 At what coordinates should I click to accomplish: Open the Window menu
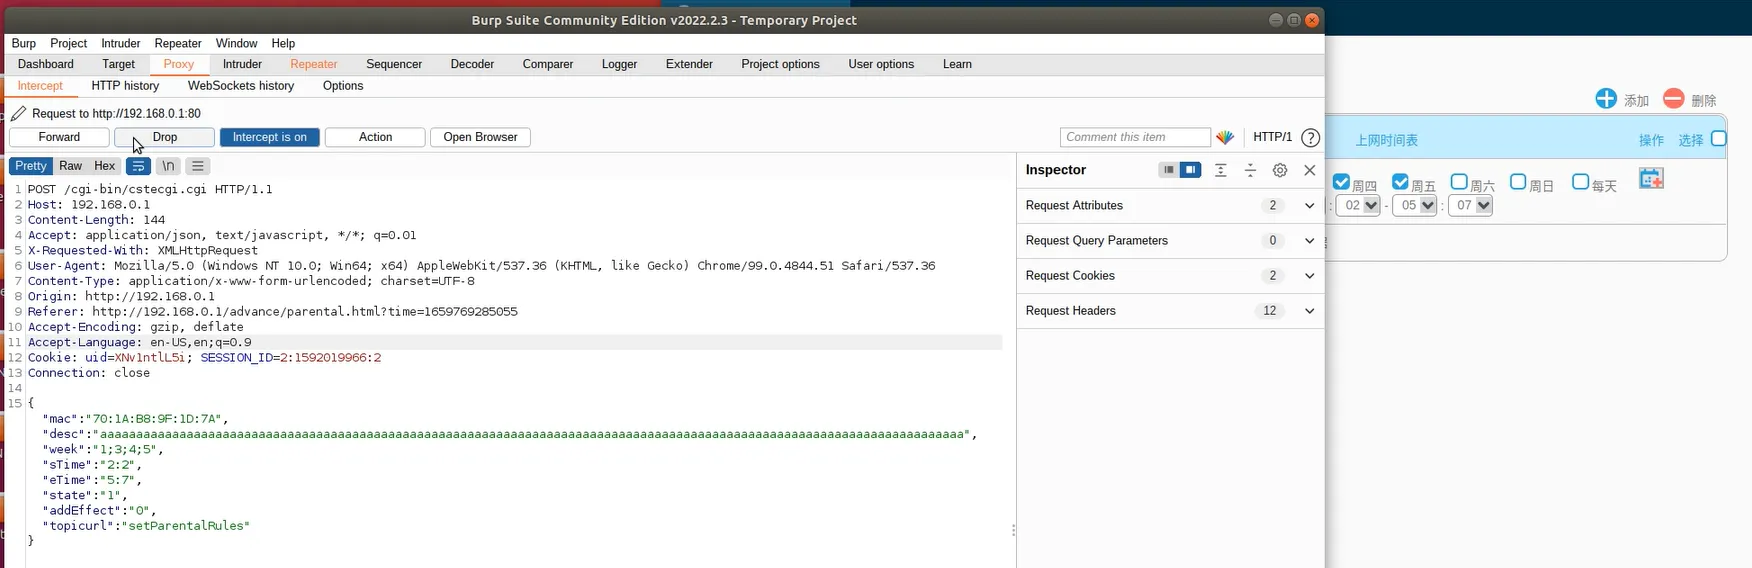click(236, 44)
